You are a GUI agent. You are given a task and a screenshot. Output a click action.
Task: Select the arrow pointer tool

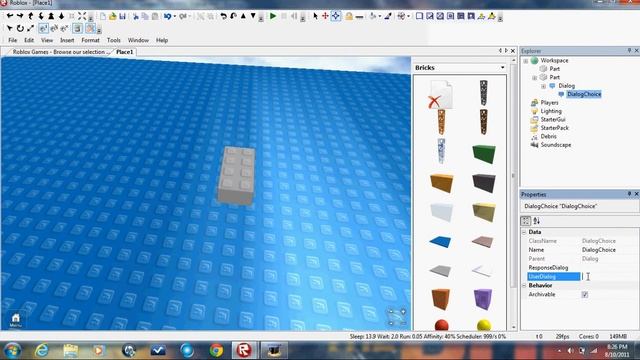pyautogui.click(x=315, y=16)
